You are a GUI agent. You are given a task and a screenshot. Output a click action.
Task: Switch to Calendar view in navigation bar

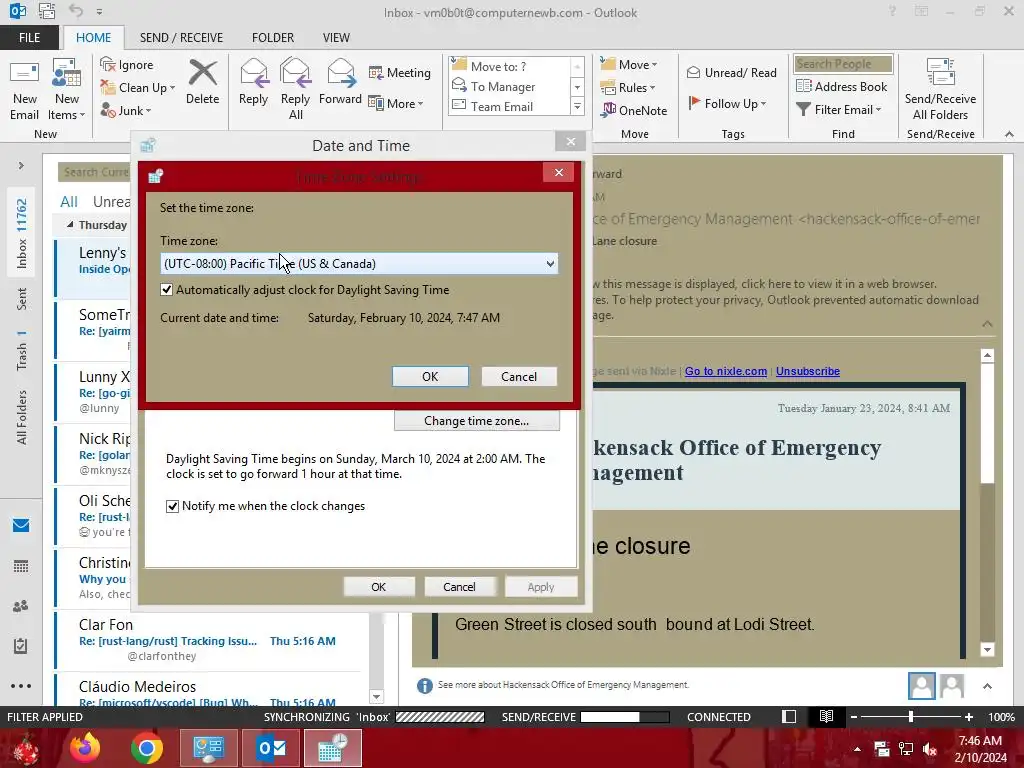click(21, 566)
